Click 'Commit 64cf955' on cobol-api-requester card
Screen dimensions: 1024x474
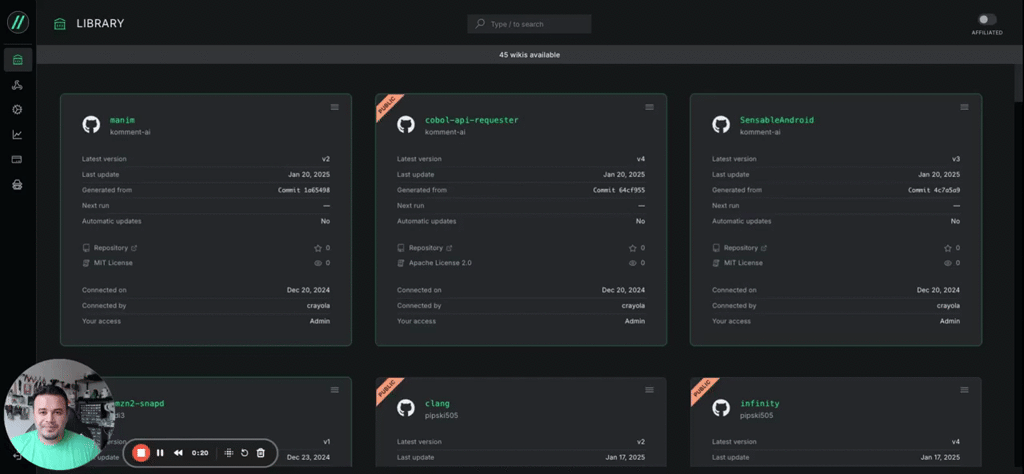click(x=619, y=190)
